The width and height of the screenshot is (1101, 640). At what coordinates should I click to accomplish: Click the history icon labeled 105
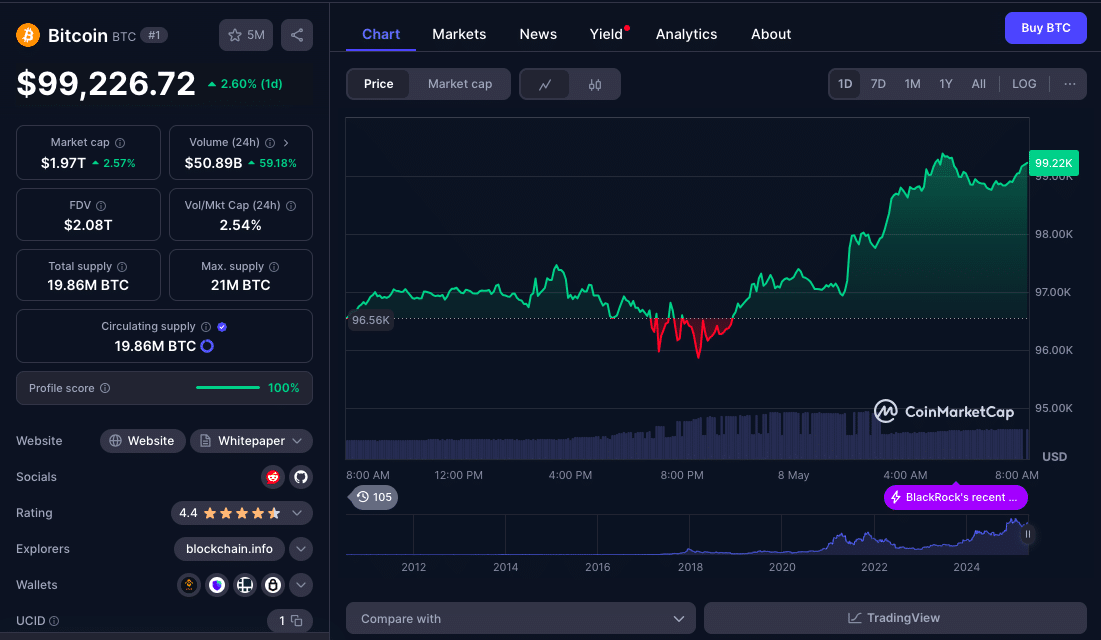(x=373, y=497)
